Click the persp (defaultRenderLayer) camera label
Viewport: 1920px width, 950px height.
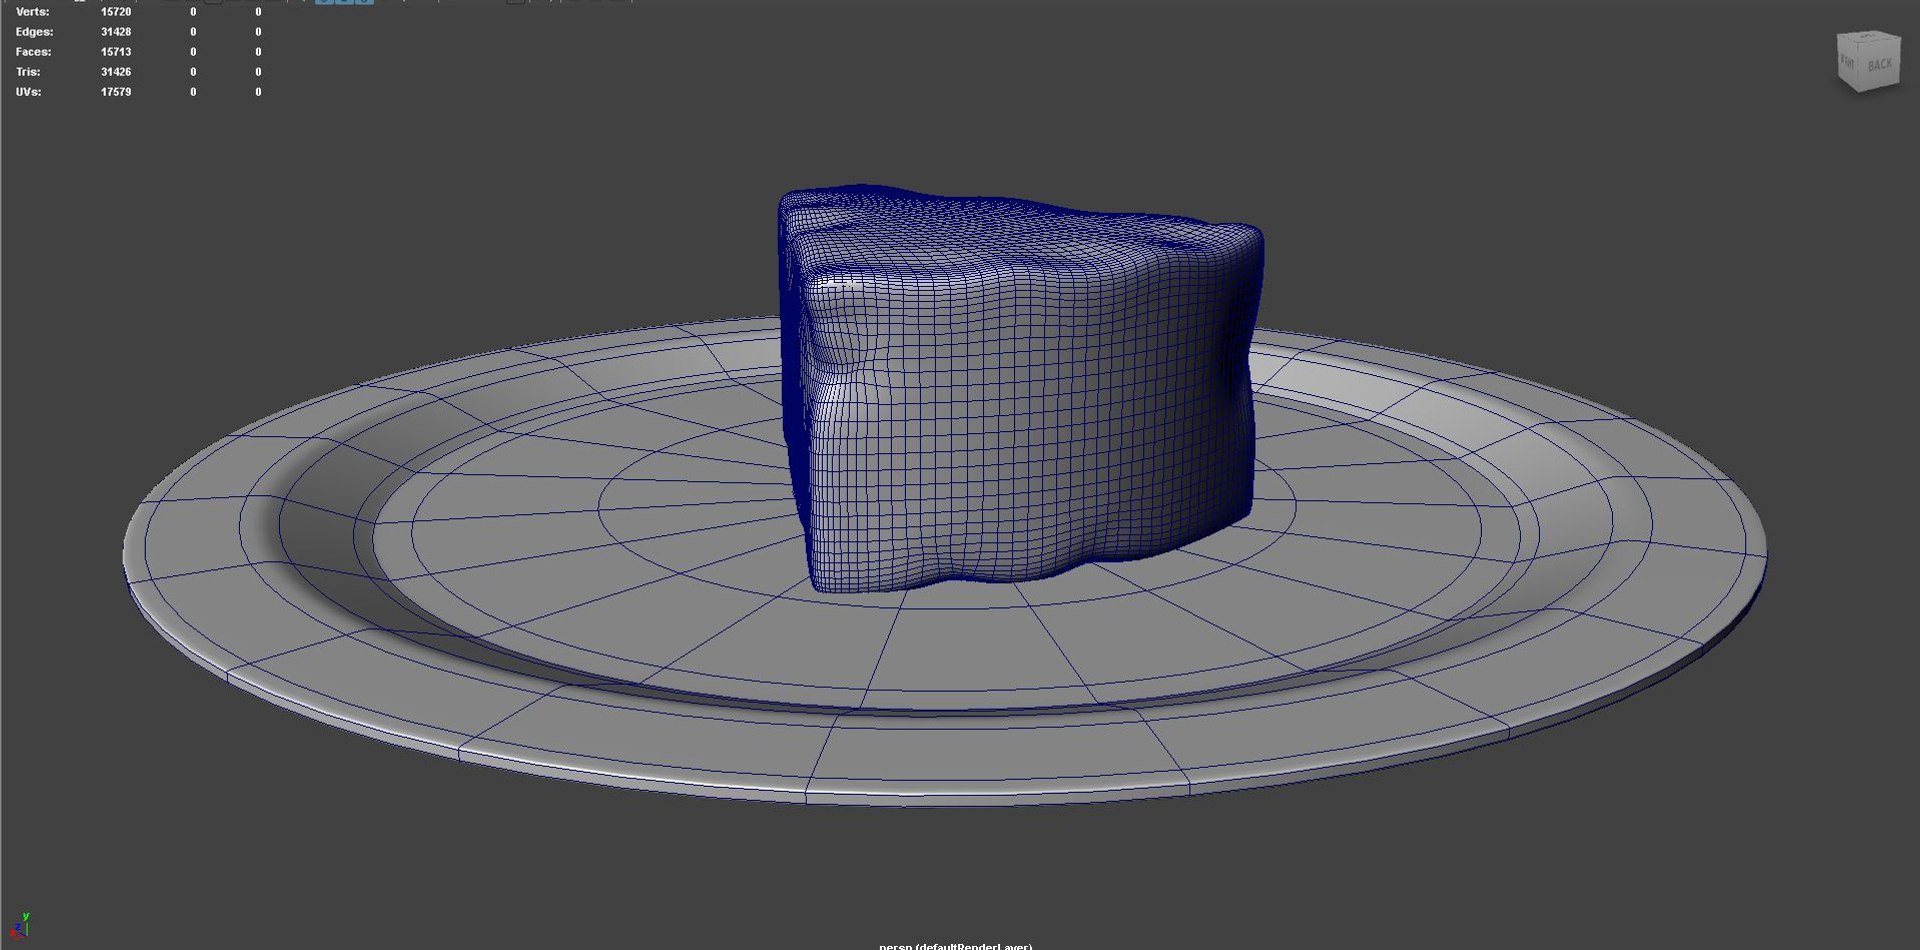[956, 945]
